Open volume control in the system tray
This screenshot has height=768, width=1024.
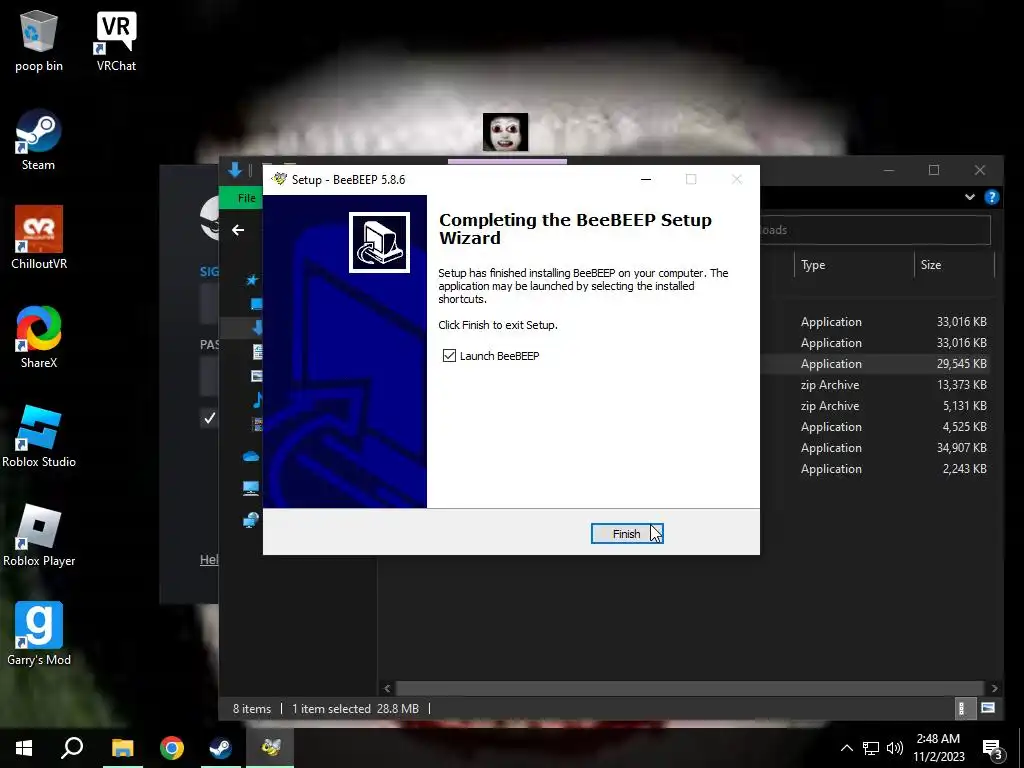click(895, 748)
